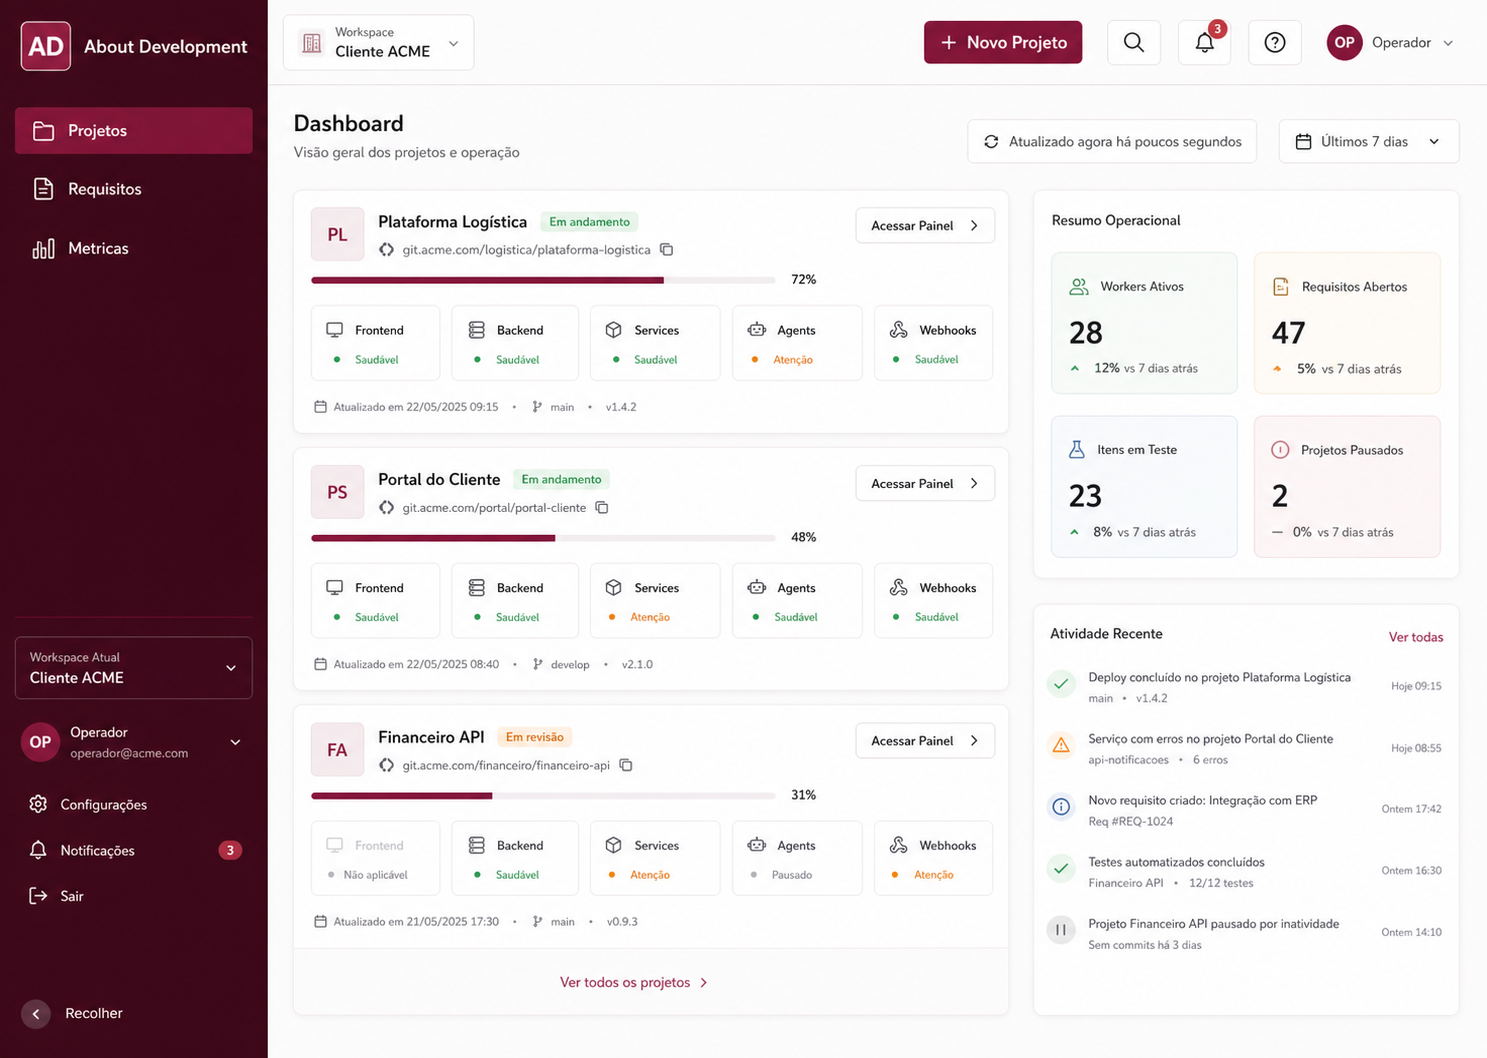Image resolution: width=1487 pixels, height=1058 pixels.
Task: Copy the Portal do Cliente repository URL
Action: (602, 508)
